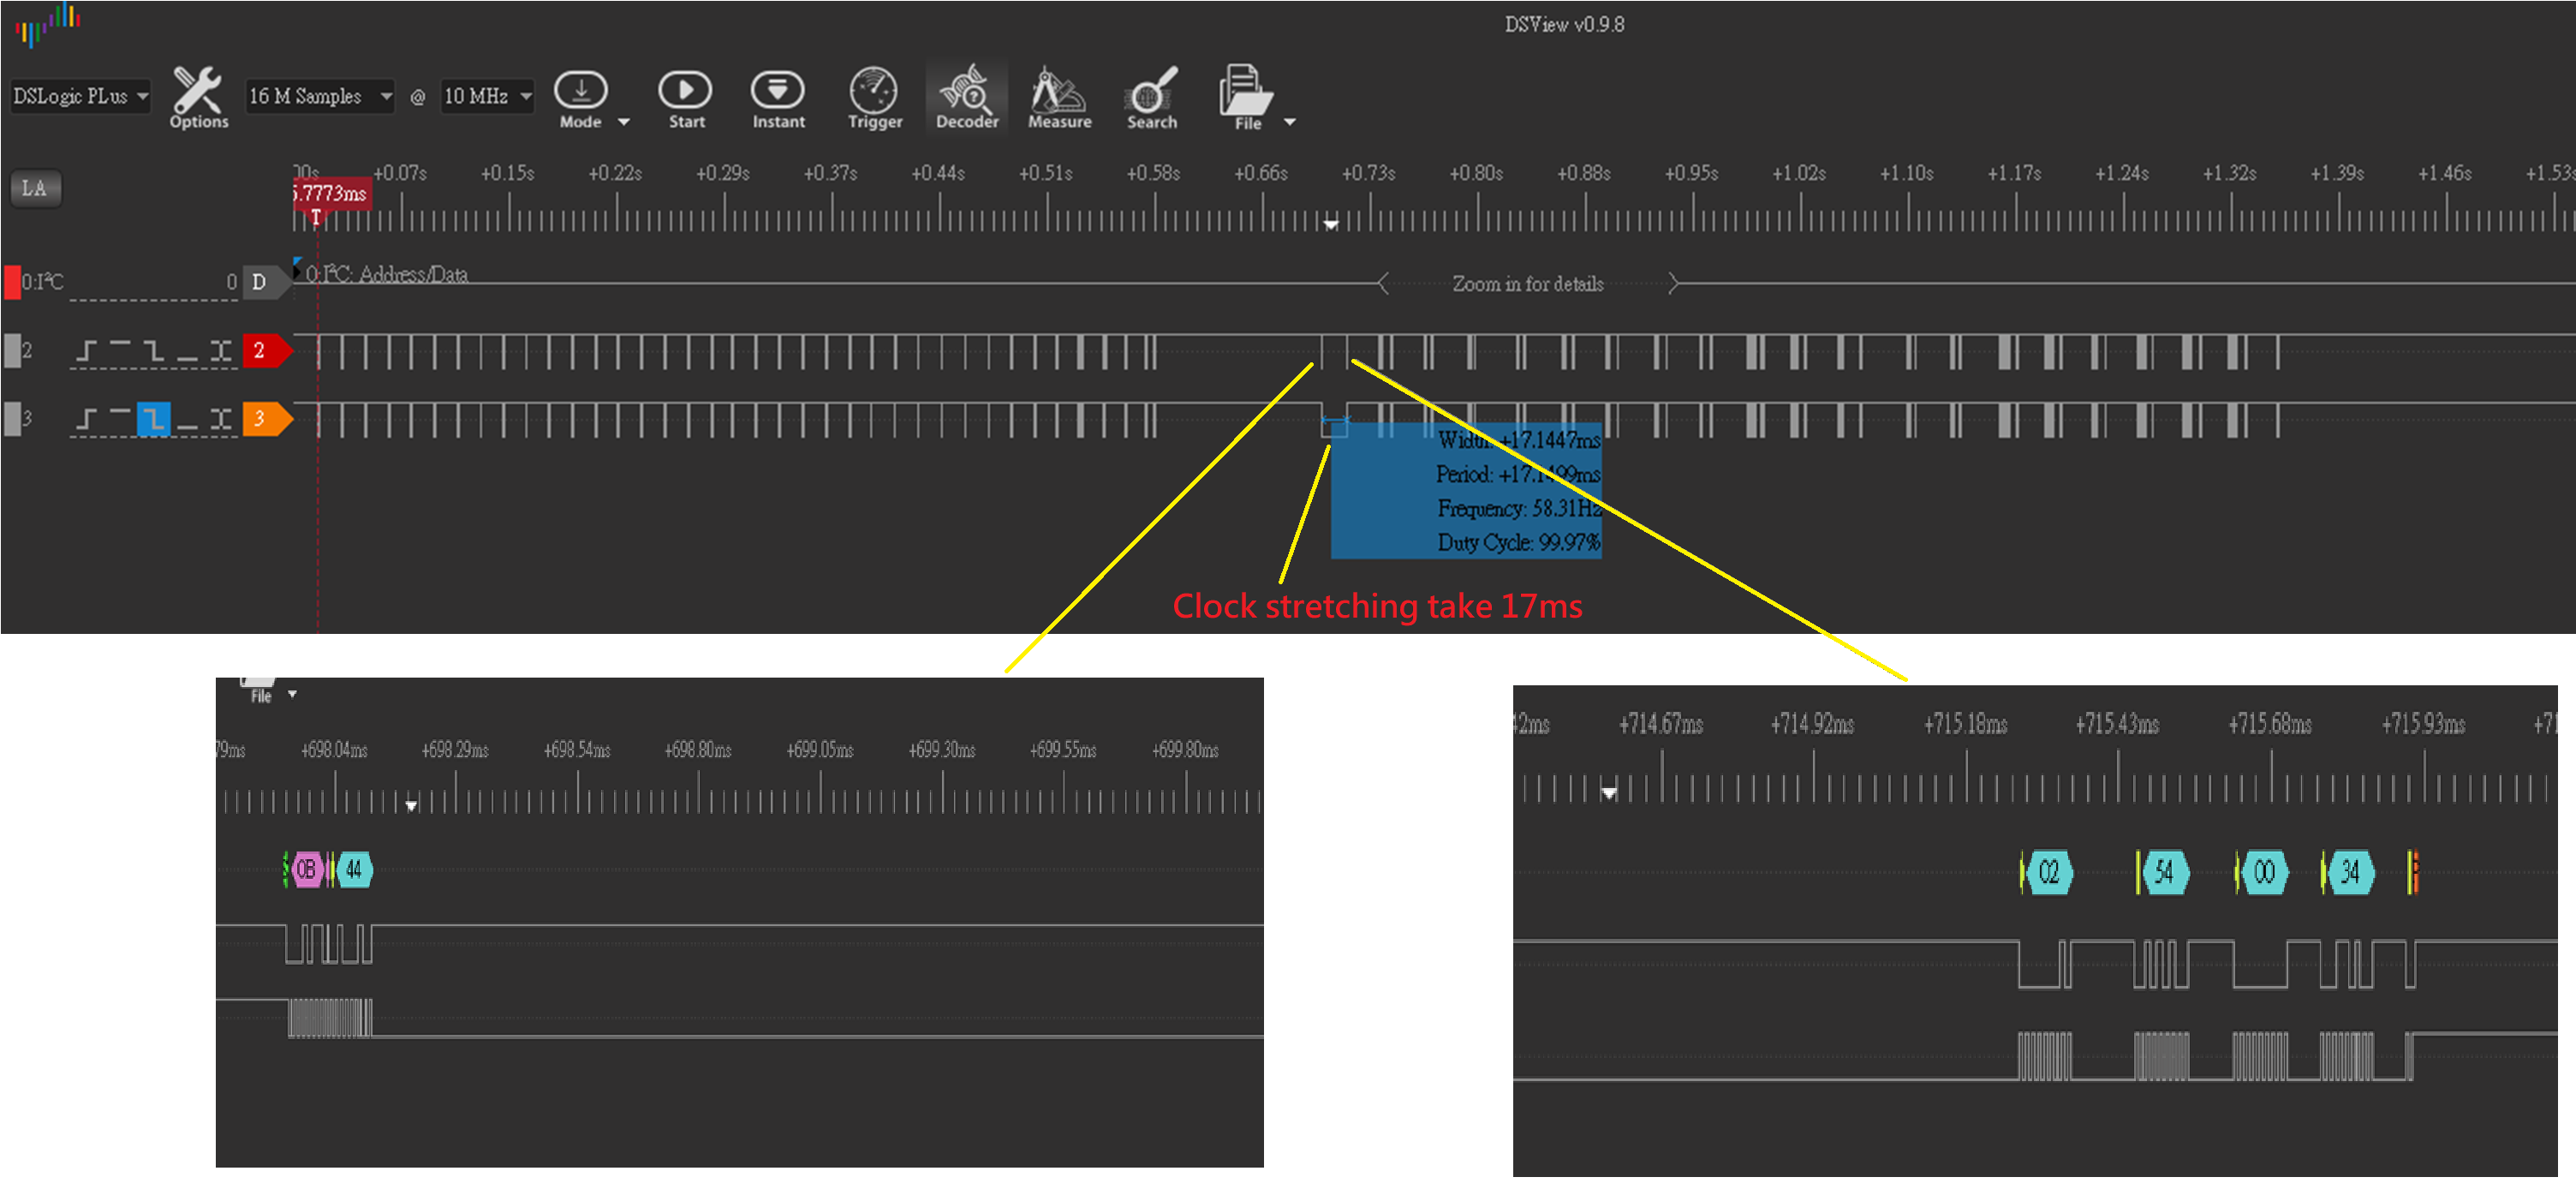Select rising edge trigger on channel 2
2576x1201 pixels.
[x=87, y=351]
